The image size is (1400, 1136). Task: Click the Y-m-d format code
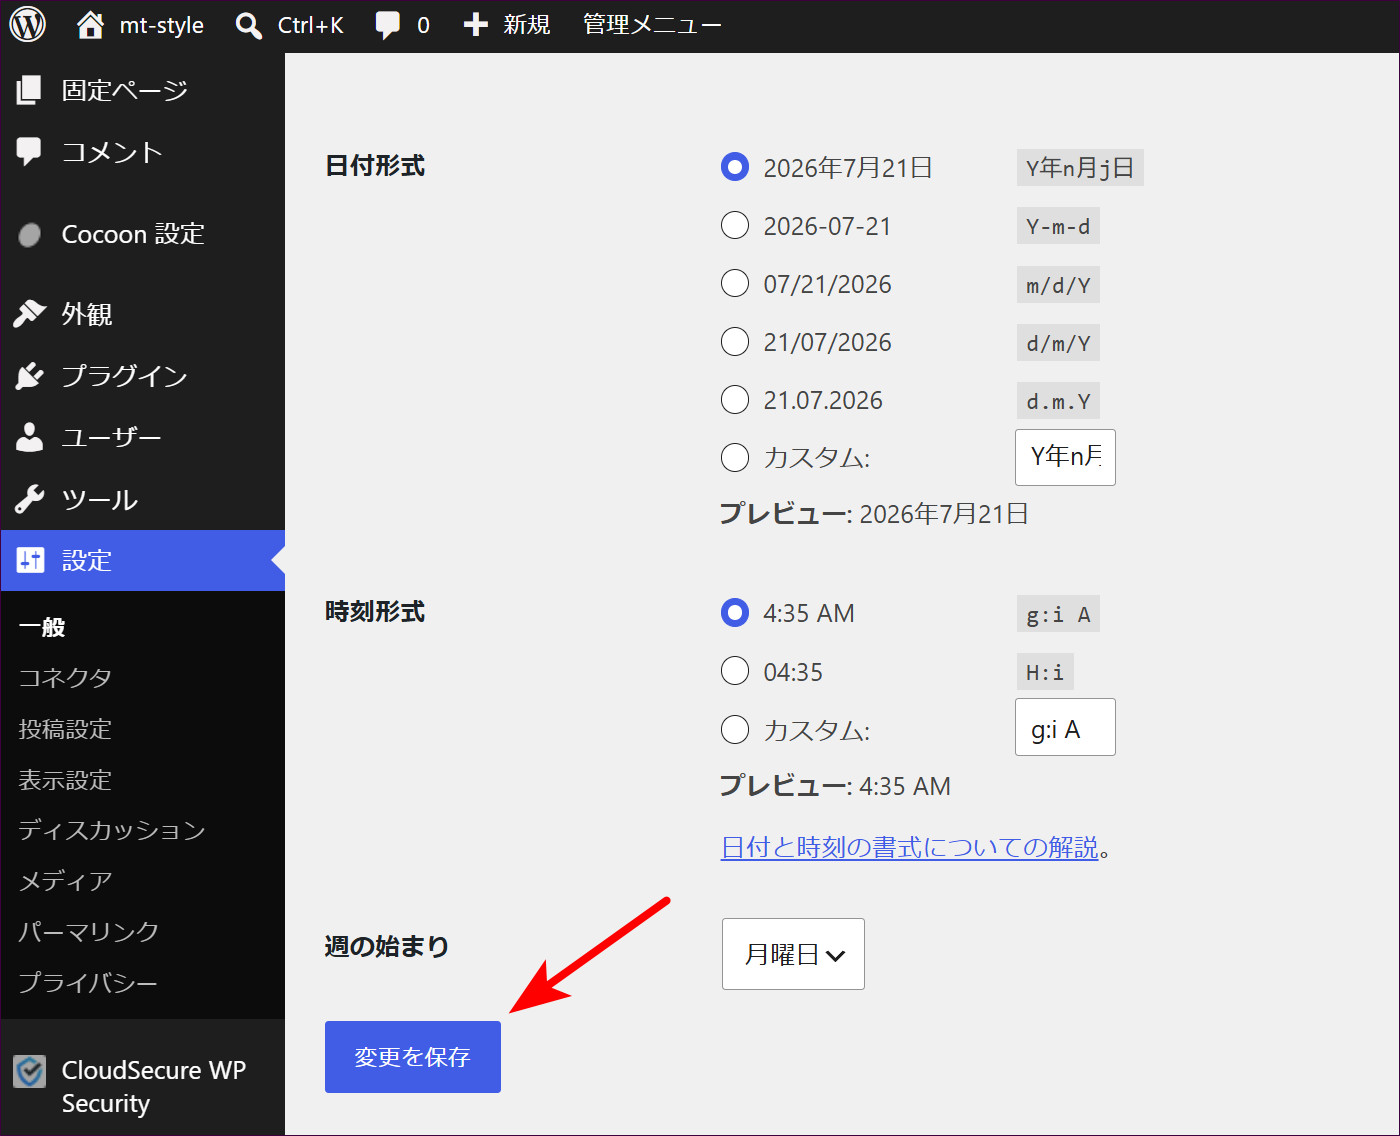(1058, 226)
